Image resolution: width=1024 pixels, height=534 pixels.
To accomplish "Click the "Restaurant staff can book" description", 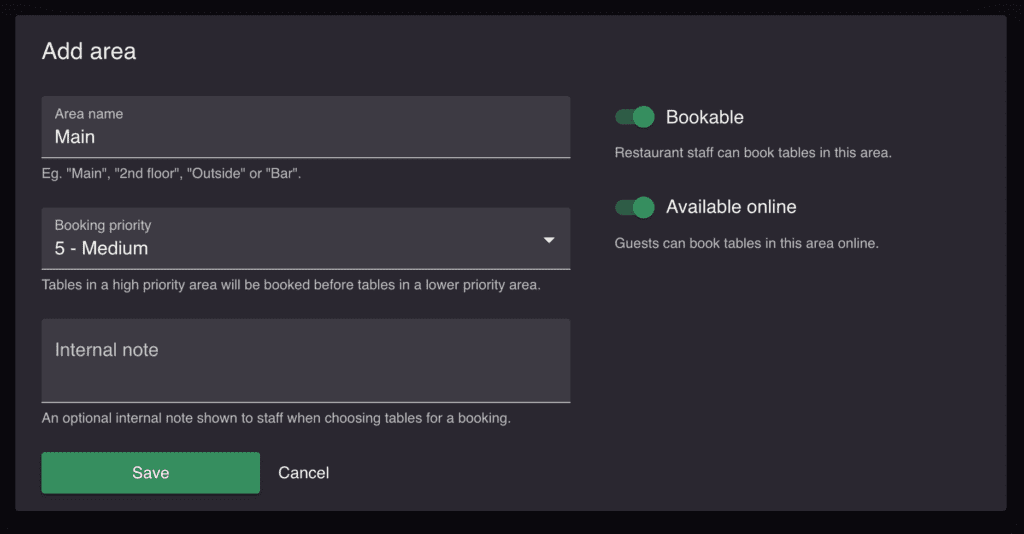I will tap(753, 153).
